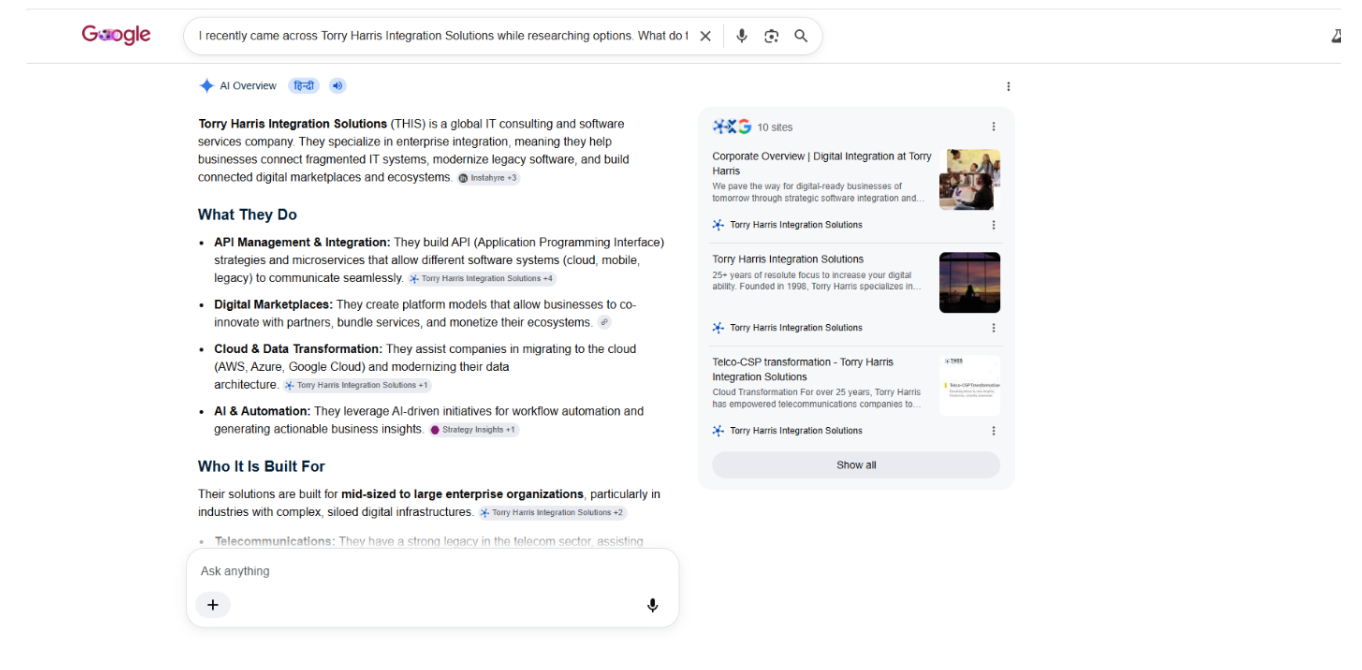The image size is (1362, 670).
Task: Start voice search with microphone icon
Action: tap(741, 36)
